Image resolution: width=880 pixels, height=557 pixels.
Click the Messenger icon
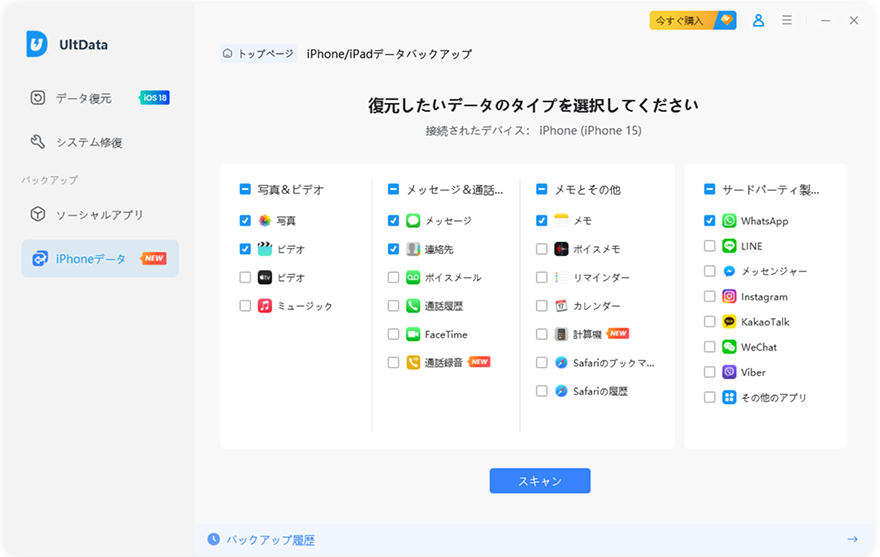coord(729,271)
